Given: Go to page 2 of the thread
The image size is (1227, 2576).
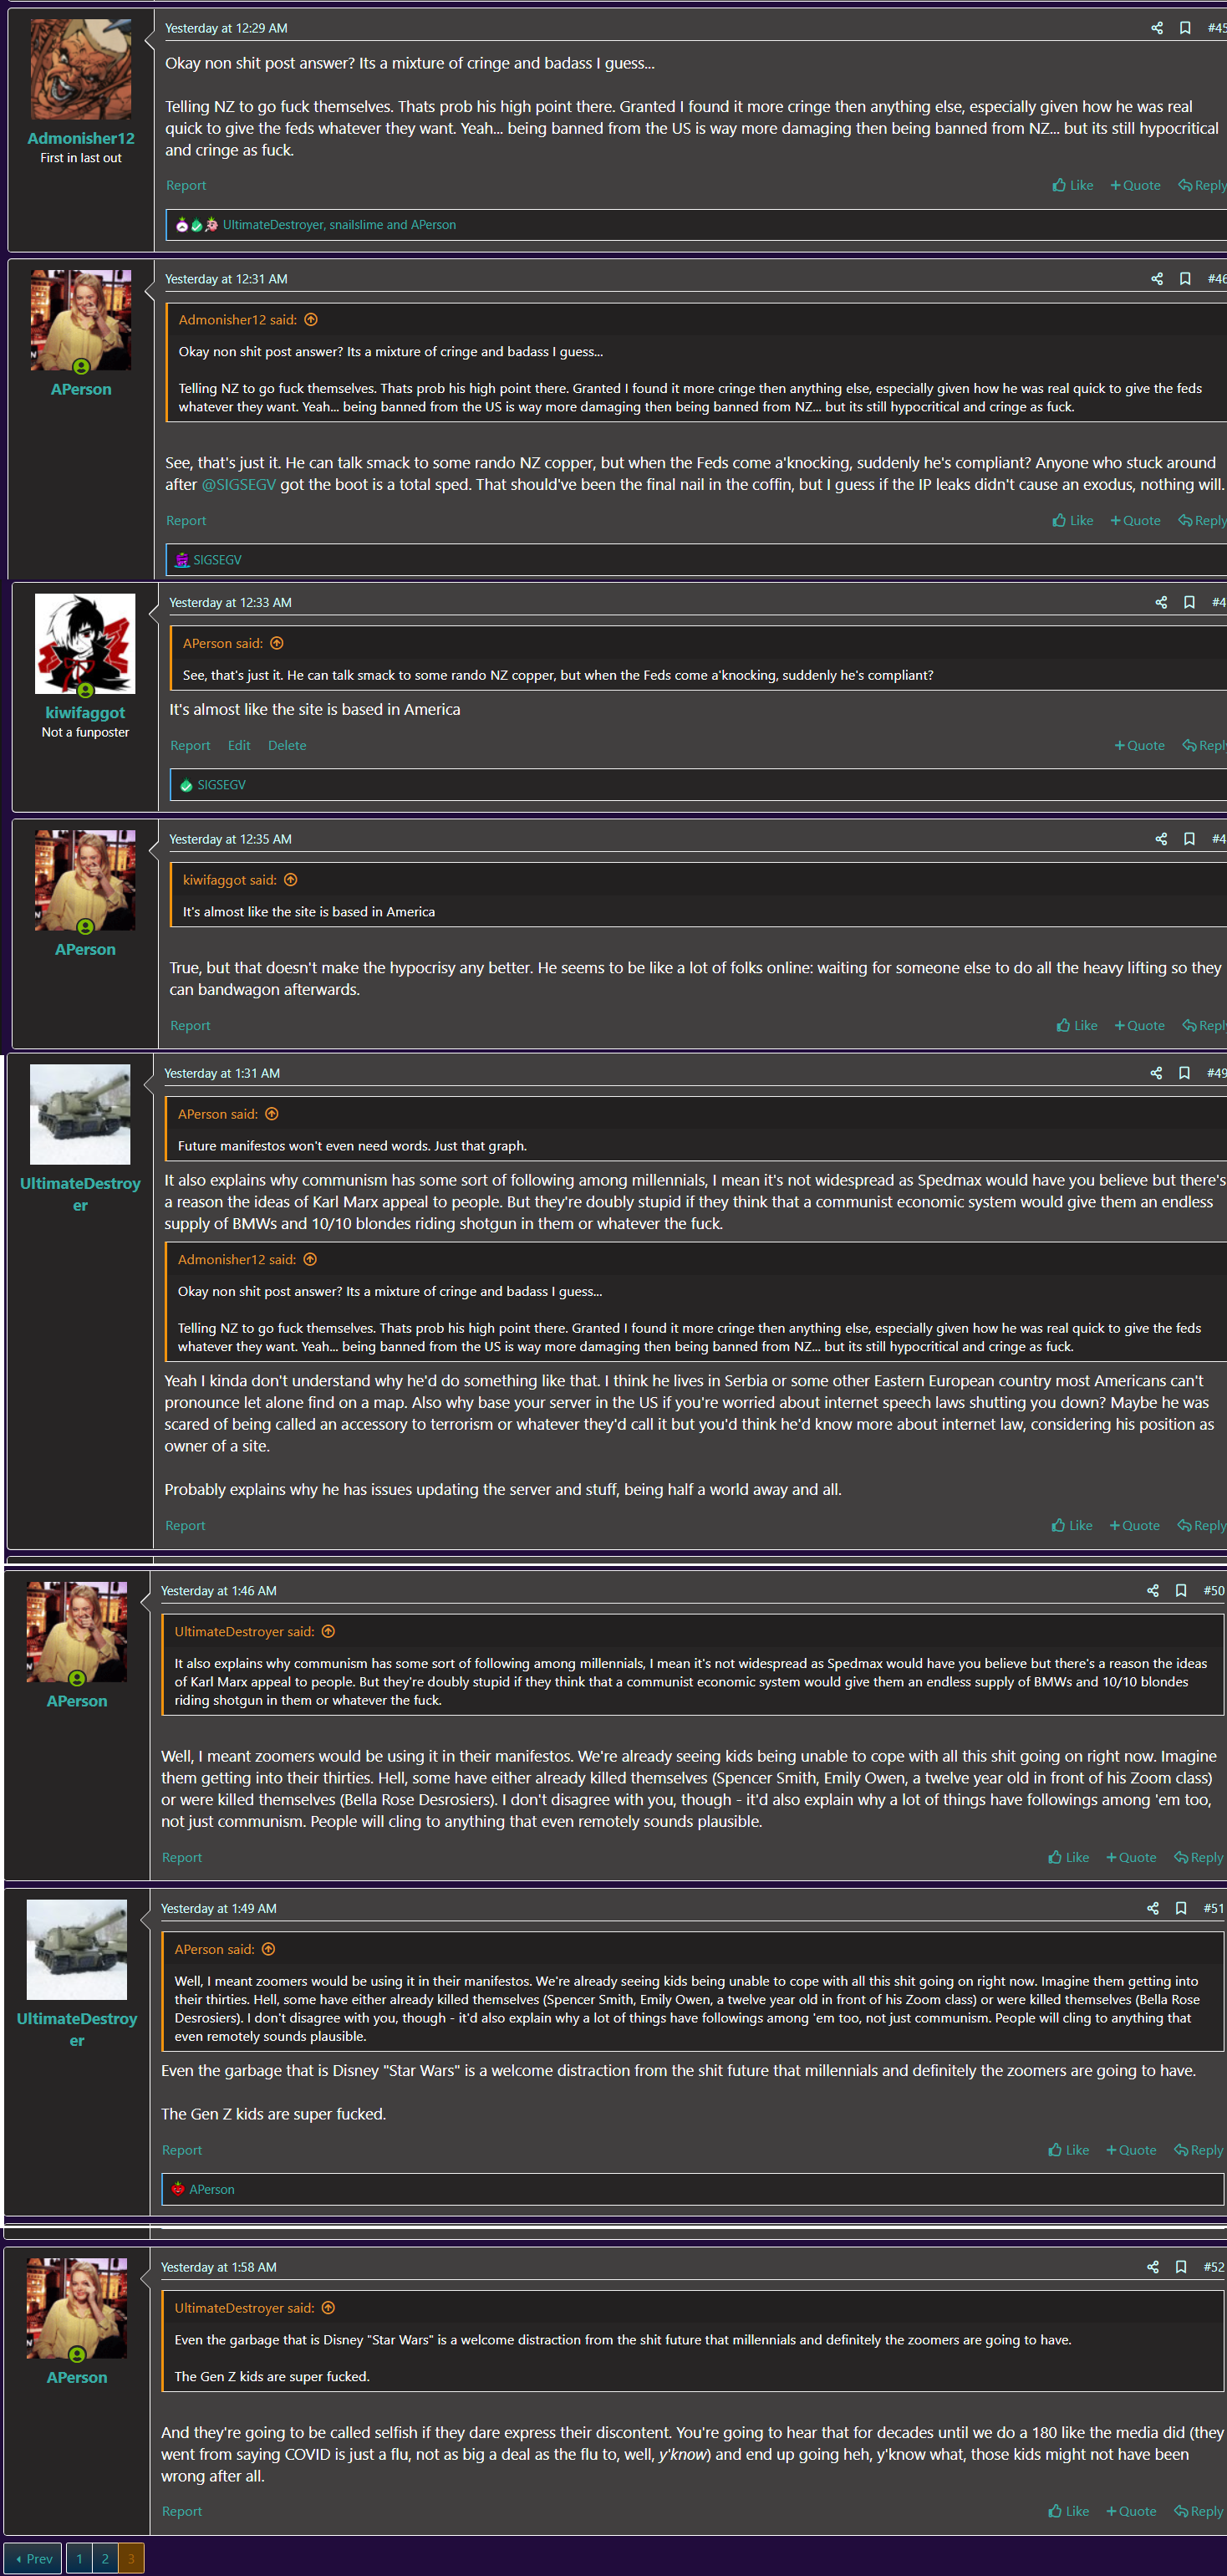Looking at the screenshot, I should pos(105,2559).
